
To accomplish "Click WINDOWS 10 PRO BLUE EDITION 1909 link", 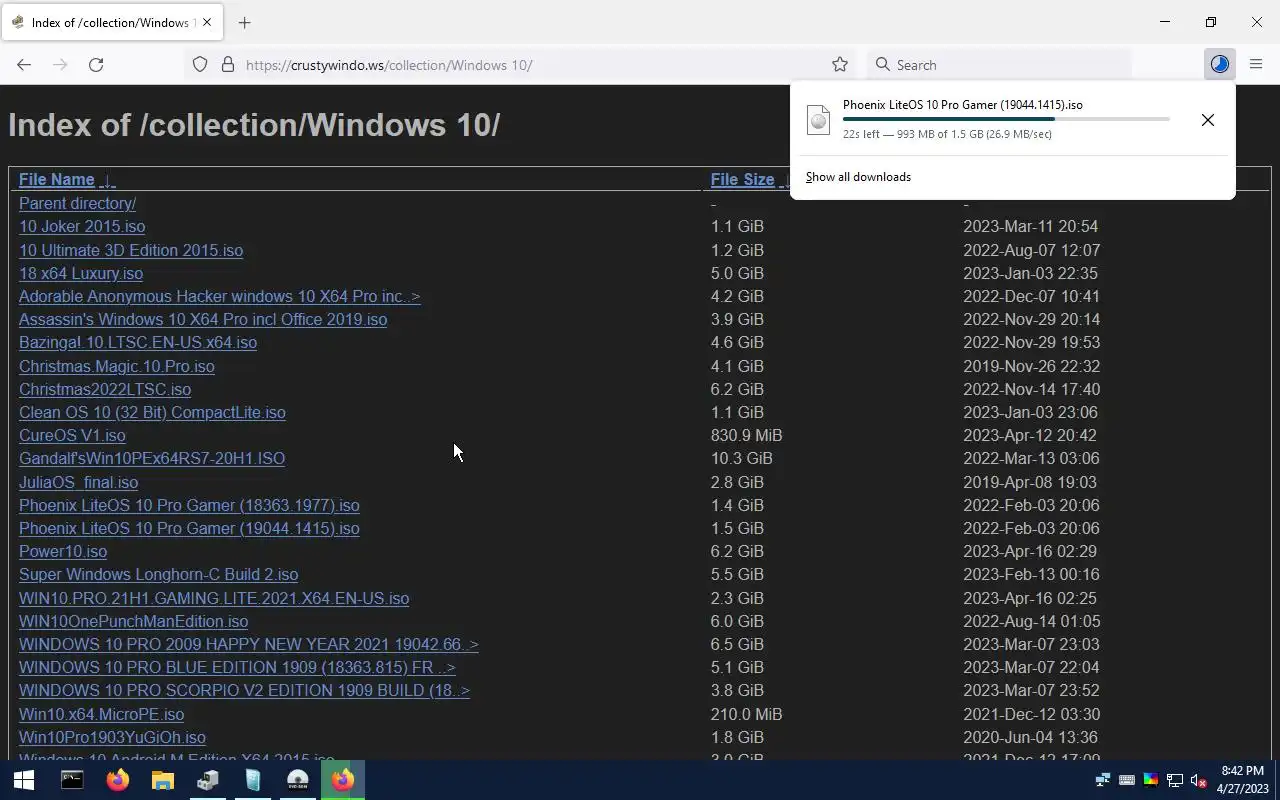I will 237,667.
